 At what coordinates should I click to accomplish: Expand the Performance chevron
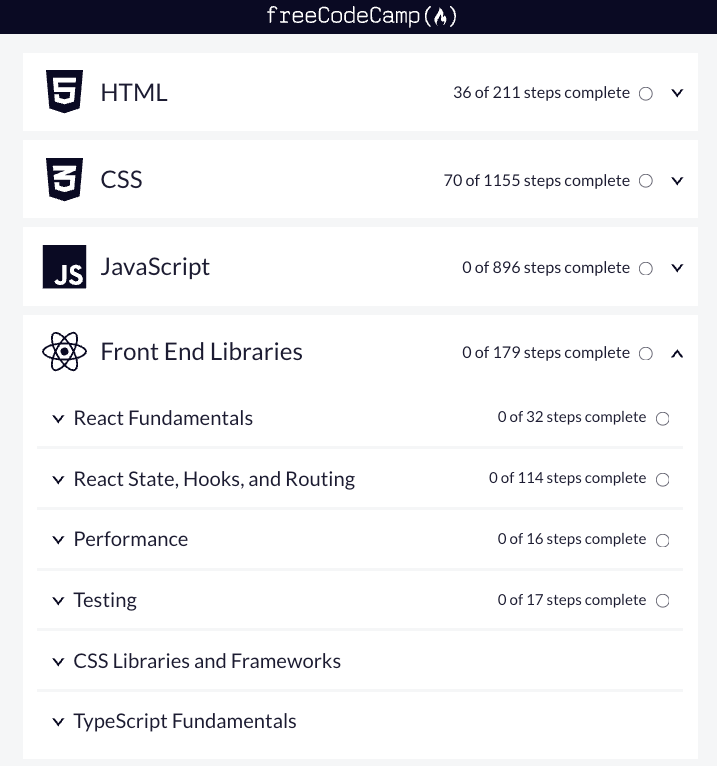[x=58, y=540]
